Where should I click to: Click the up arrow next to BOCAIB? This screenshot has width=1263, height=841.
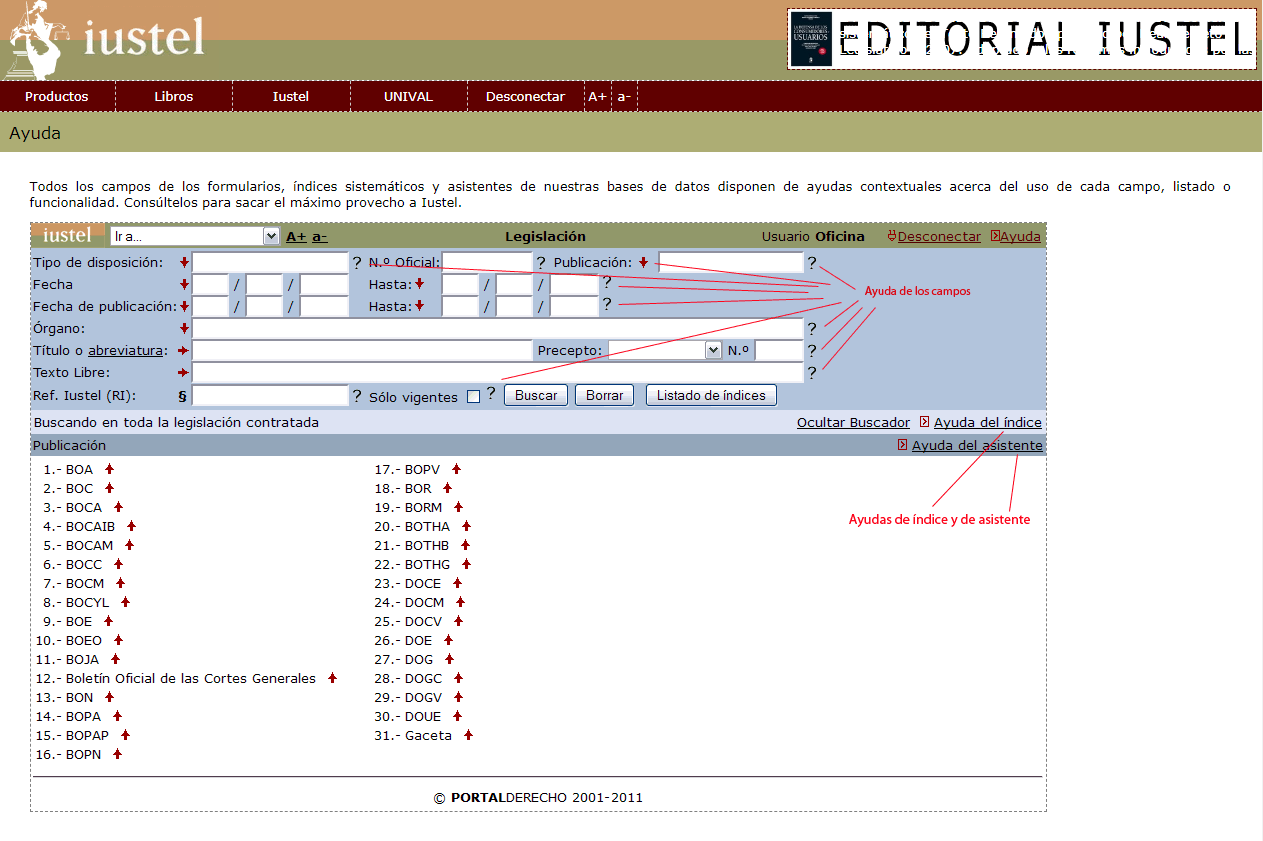tap(131, 525)
